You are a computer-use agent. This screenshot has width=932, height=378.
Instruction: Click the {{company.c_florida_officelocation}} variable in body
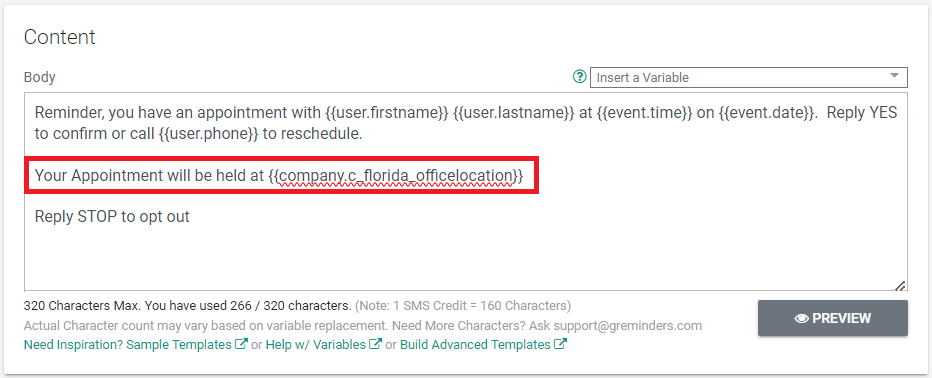coord(396,175)
